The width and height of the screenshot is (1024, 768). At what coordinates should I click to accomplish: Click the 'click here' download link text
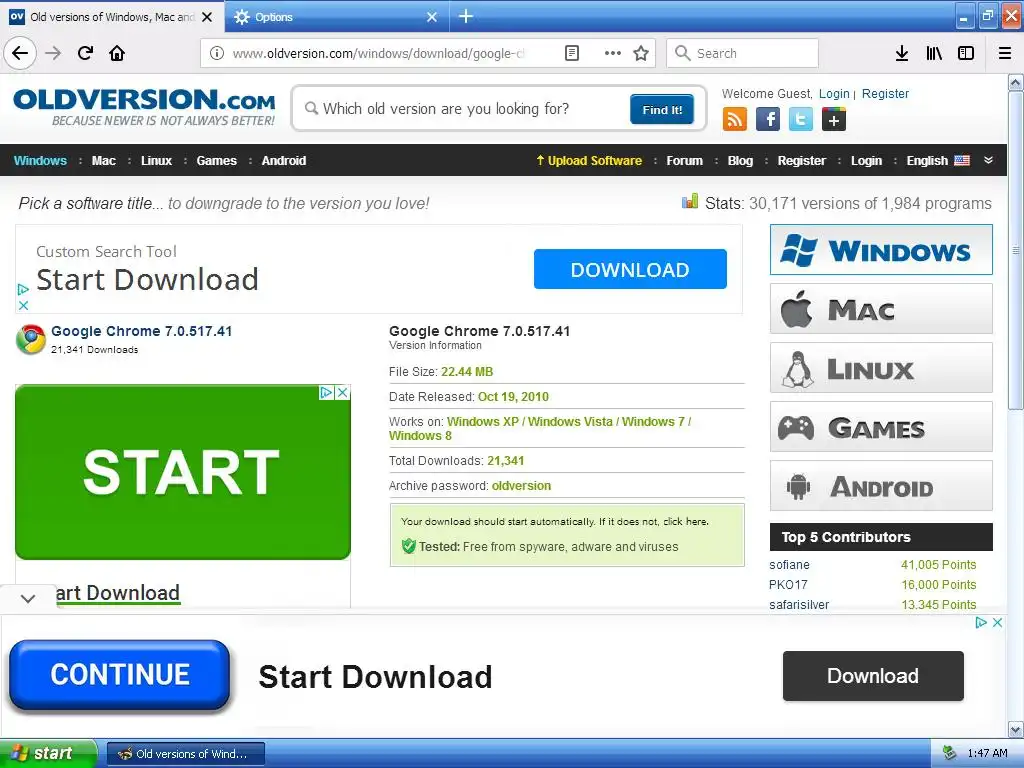pos(685,521)
